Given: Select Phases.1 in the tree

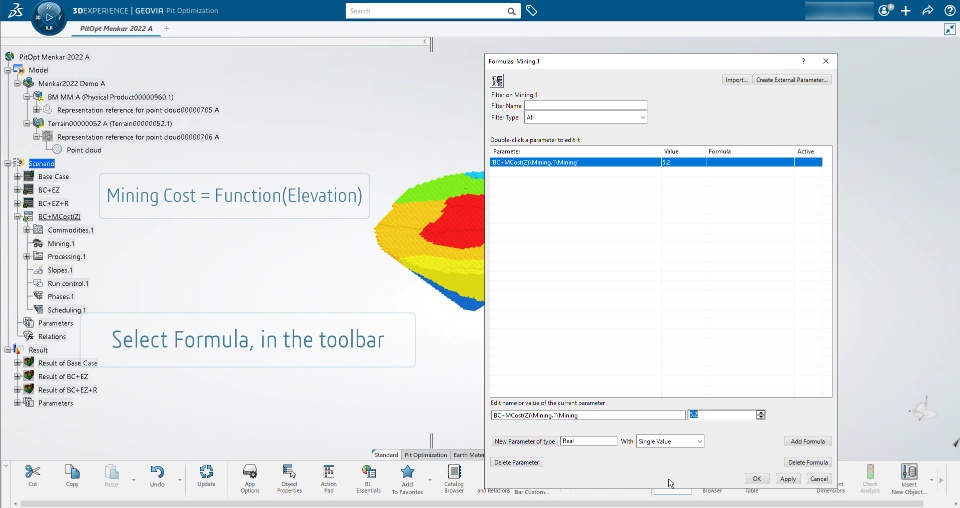Looking at the screenshot, I should pyautogui.click(x=61, y=297).
